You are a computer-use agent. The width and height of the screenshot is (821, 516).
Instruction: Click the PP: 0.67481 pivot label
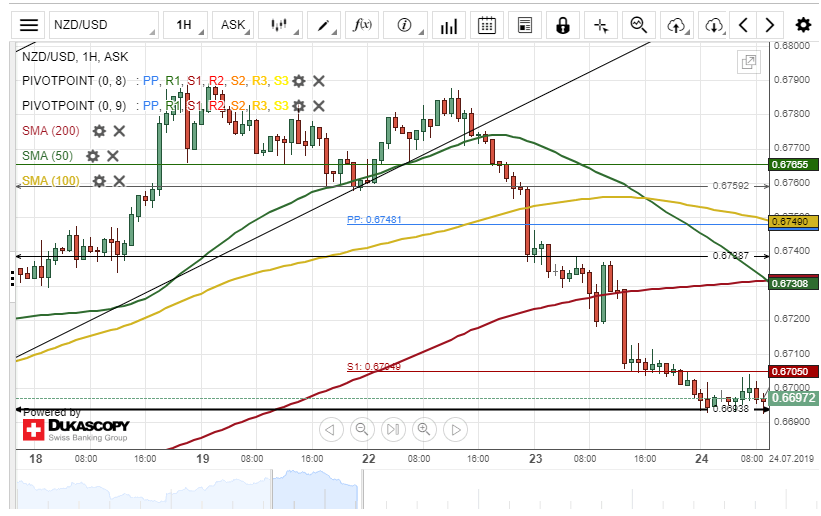374,219
